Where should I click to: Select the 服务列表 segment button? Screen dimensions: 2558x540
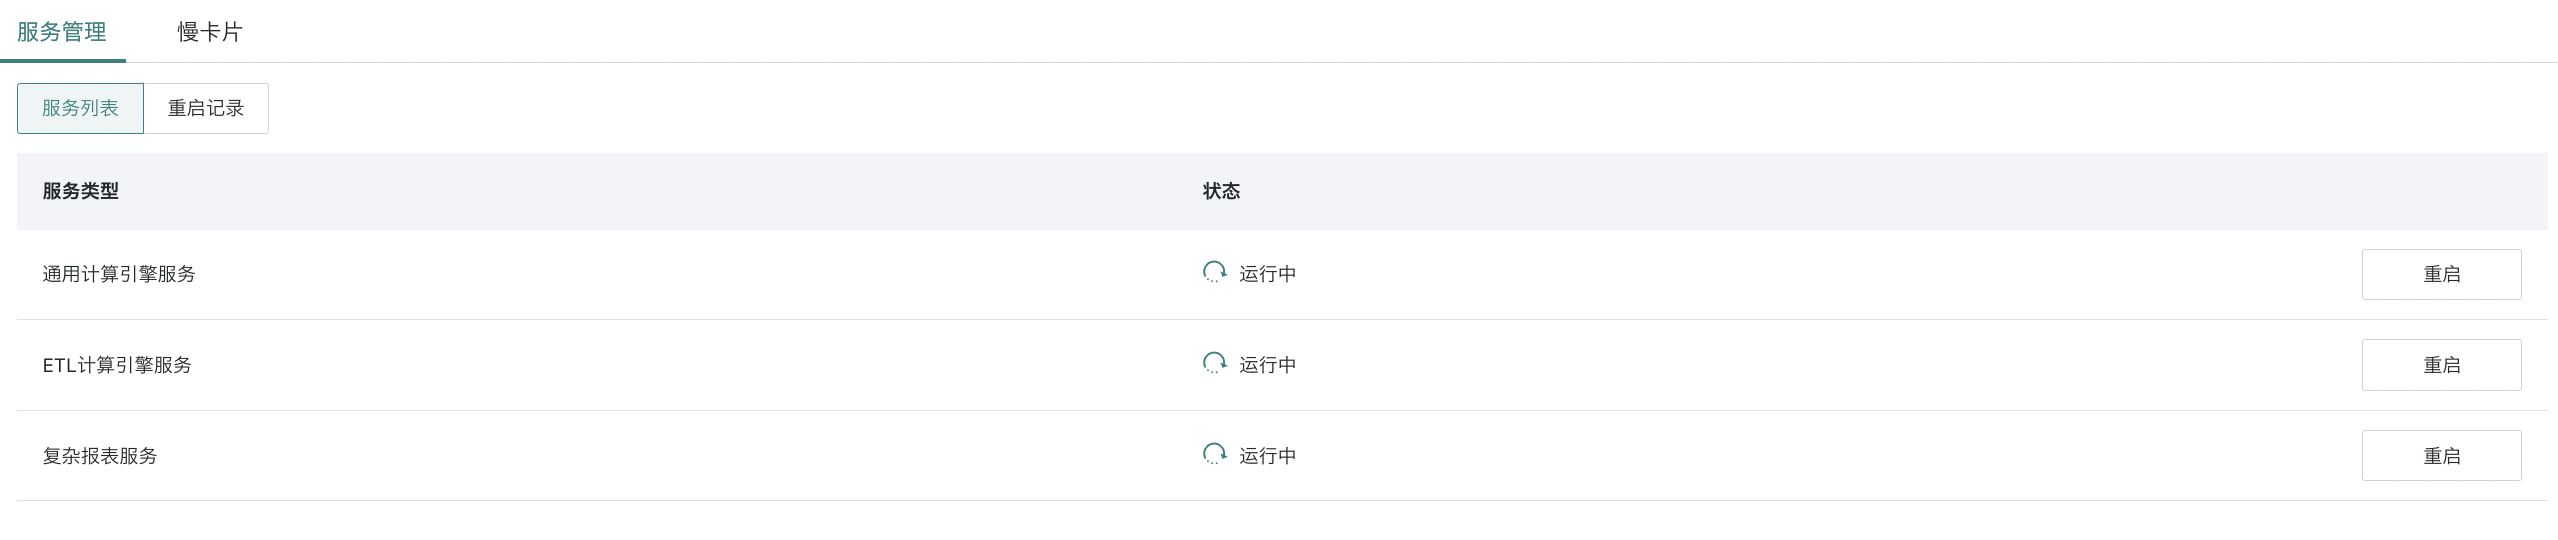coord(80,108)
